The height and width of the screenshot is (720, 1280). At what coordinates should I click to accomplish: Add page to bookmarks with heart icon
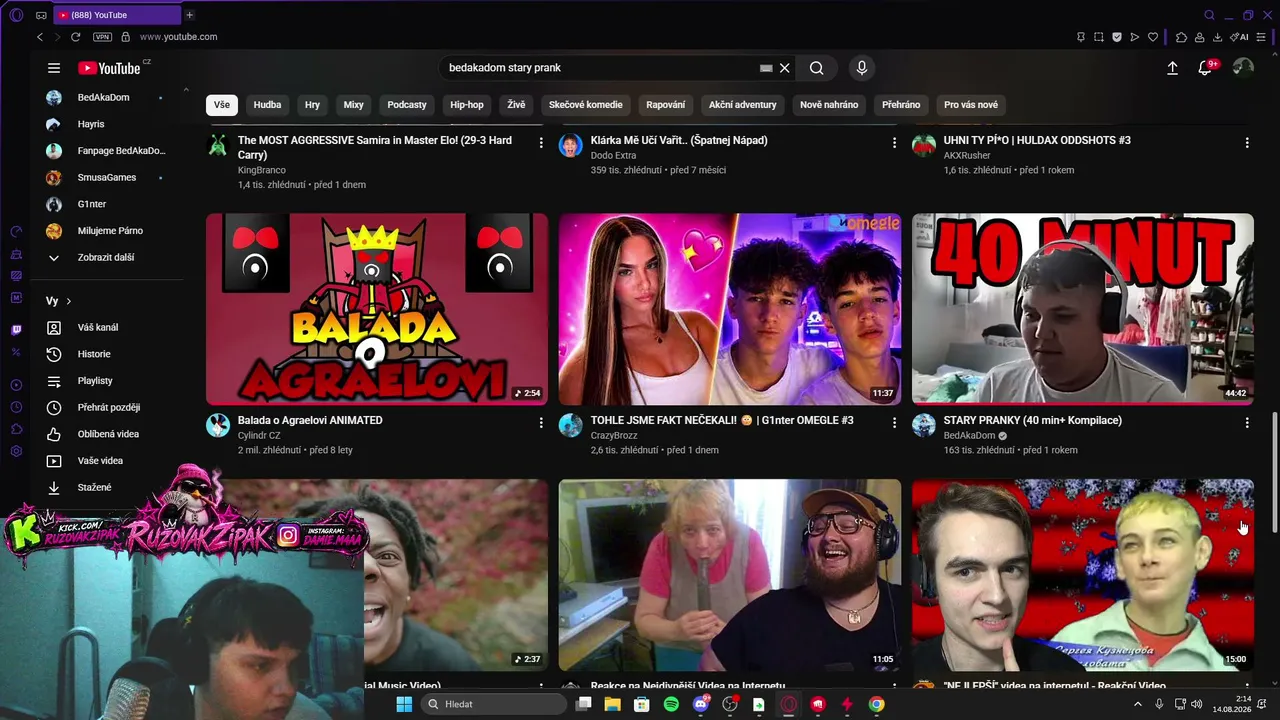coord(1153,37)
